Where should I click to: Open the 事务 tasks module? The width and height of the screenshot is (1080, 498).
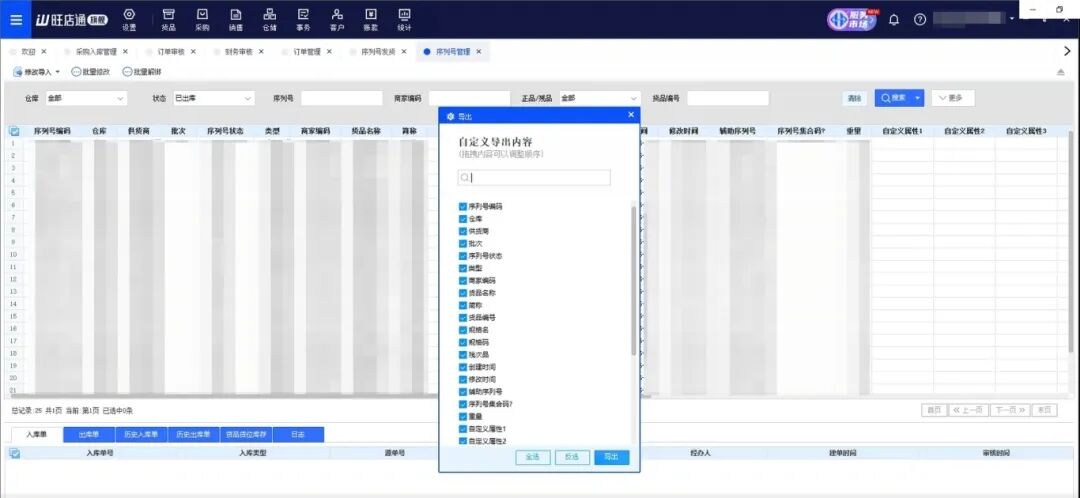click(303, 21)
